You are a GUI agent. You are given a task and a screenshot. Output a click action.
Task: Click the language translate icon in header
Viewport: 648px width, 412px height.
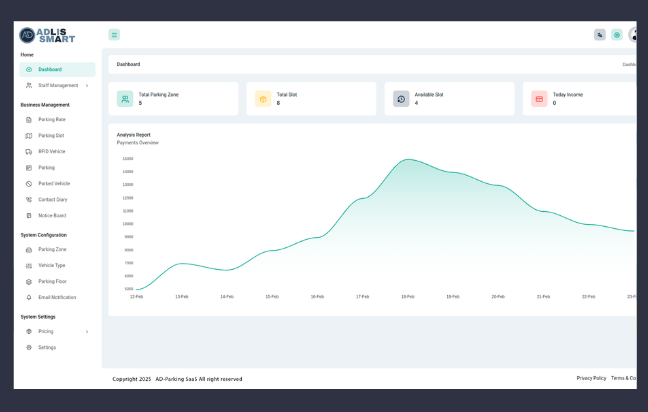599,35
